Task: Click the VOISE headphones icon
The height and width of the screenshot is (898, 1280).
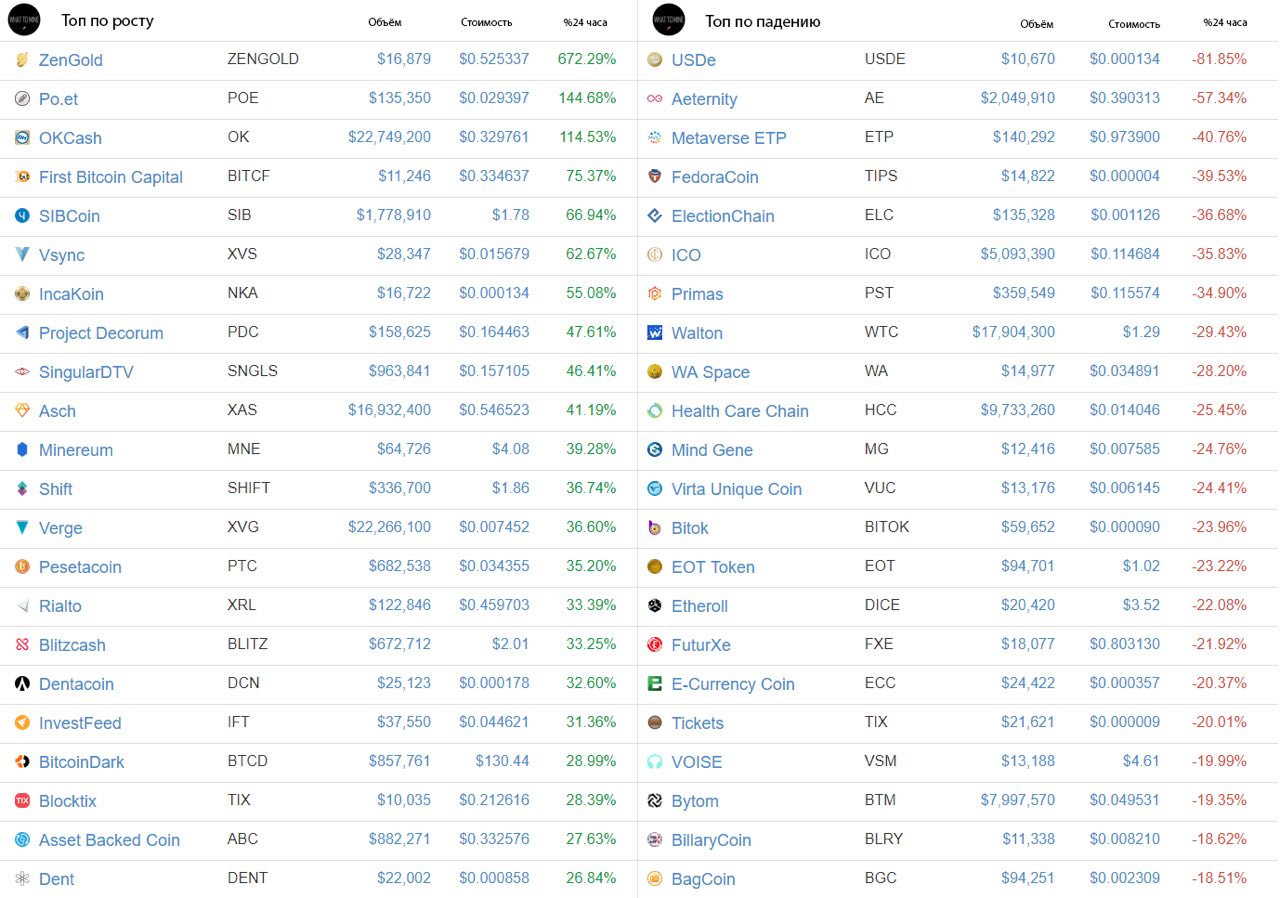Action: coord(655,762)
